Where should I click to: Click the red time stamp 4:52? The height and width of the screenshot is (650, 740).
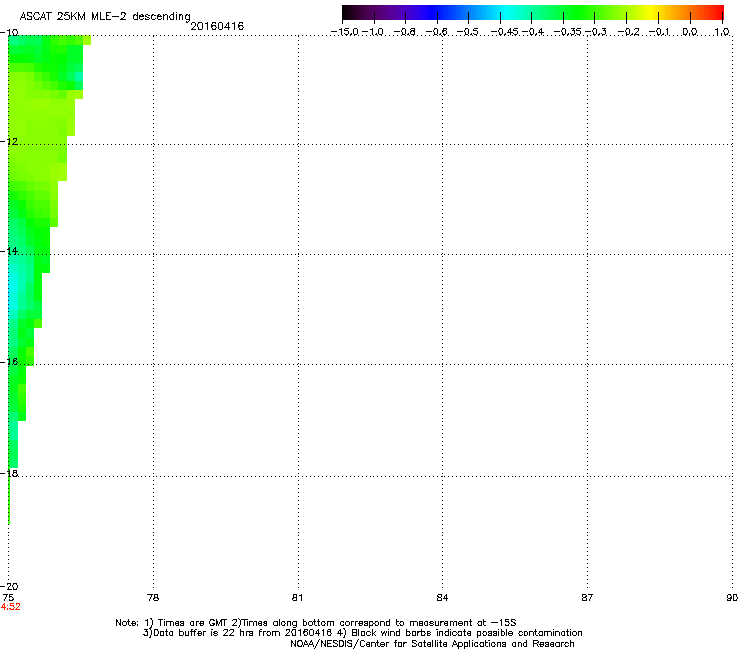coord(10,607)
